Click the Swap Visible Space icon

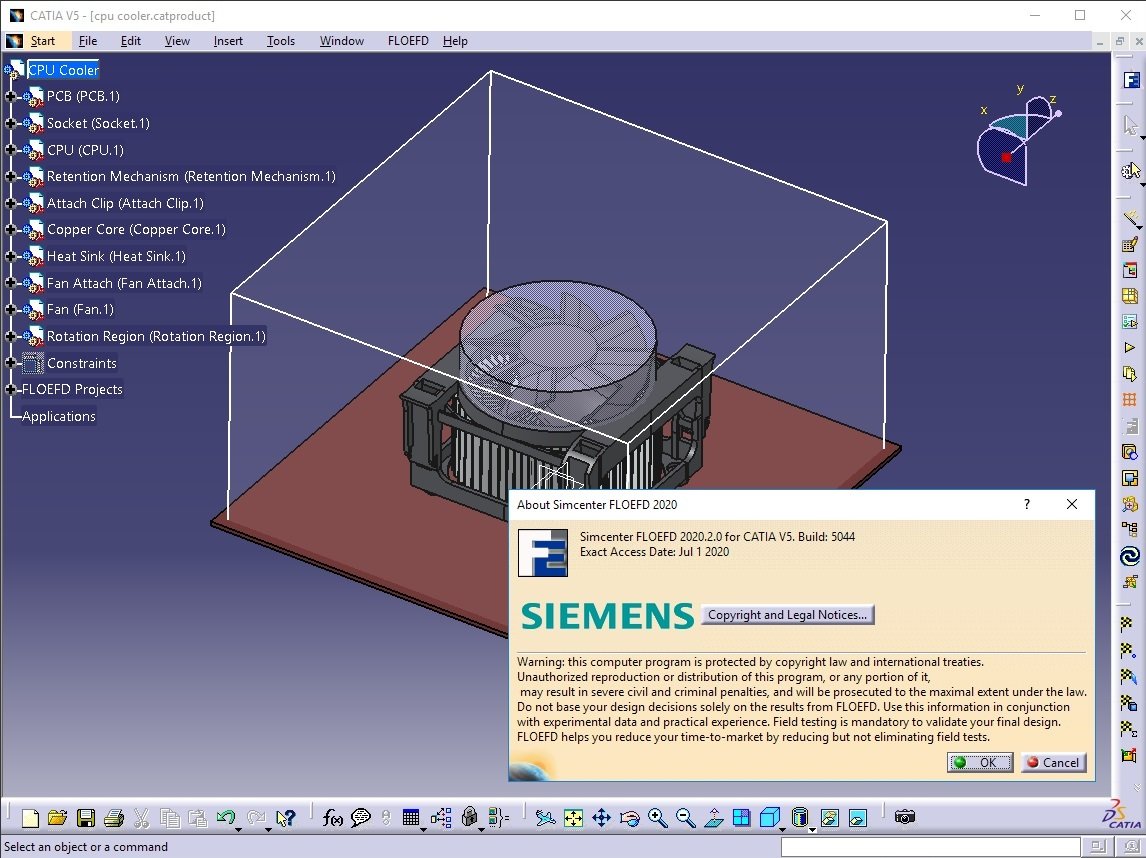[x=858, y=818]
